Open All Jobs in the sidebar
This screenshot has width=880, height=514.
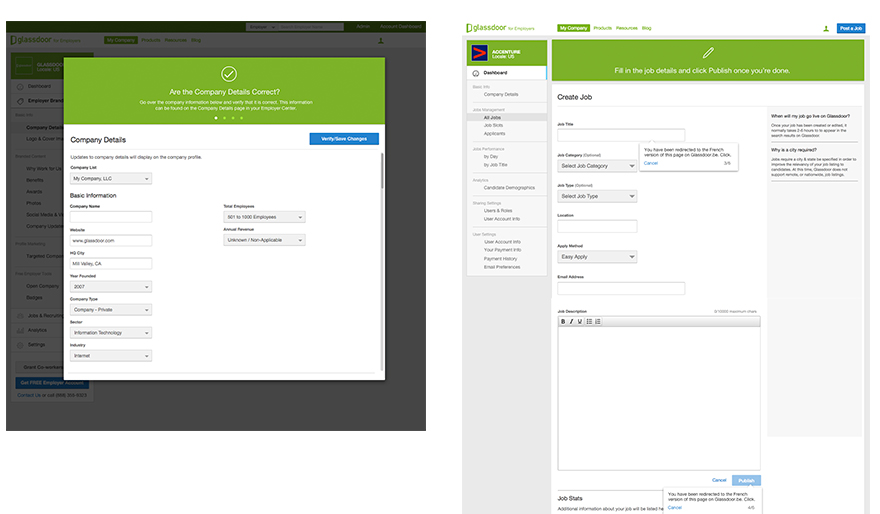(x=494, y=117)
